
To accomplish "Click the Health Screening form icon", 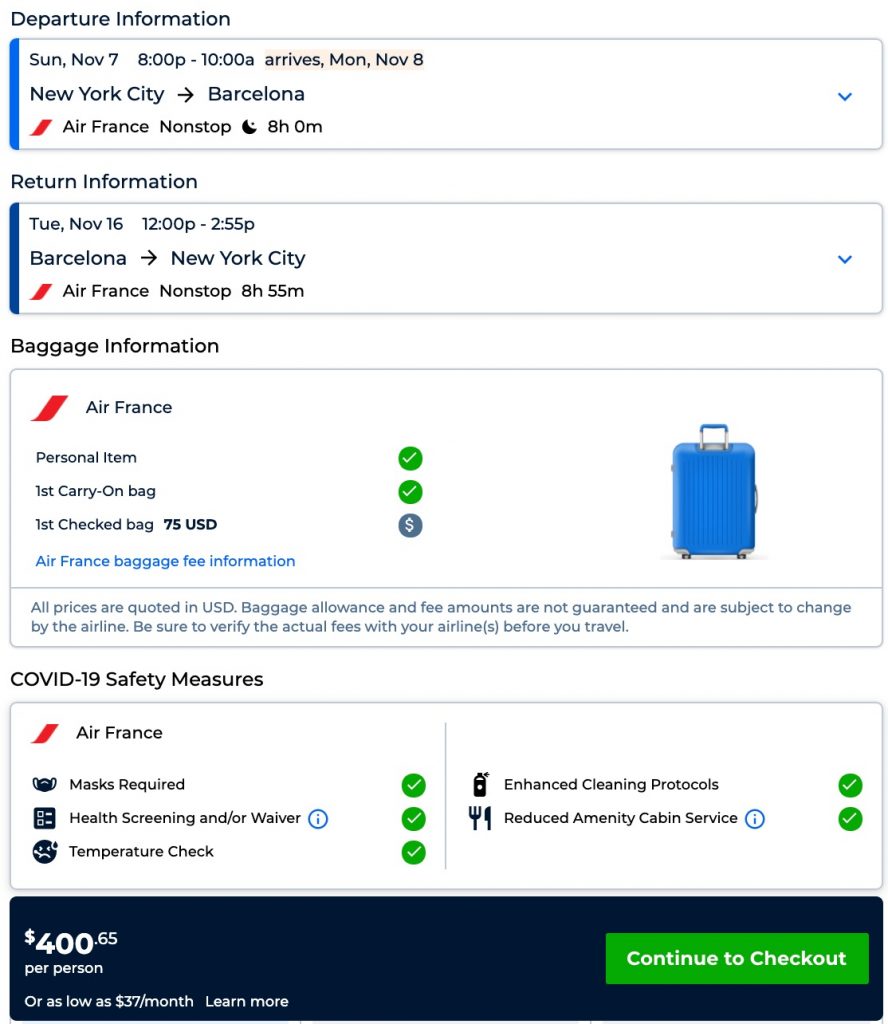I will (x=44, y=819).
